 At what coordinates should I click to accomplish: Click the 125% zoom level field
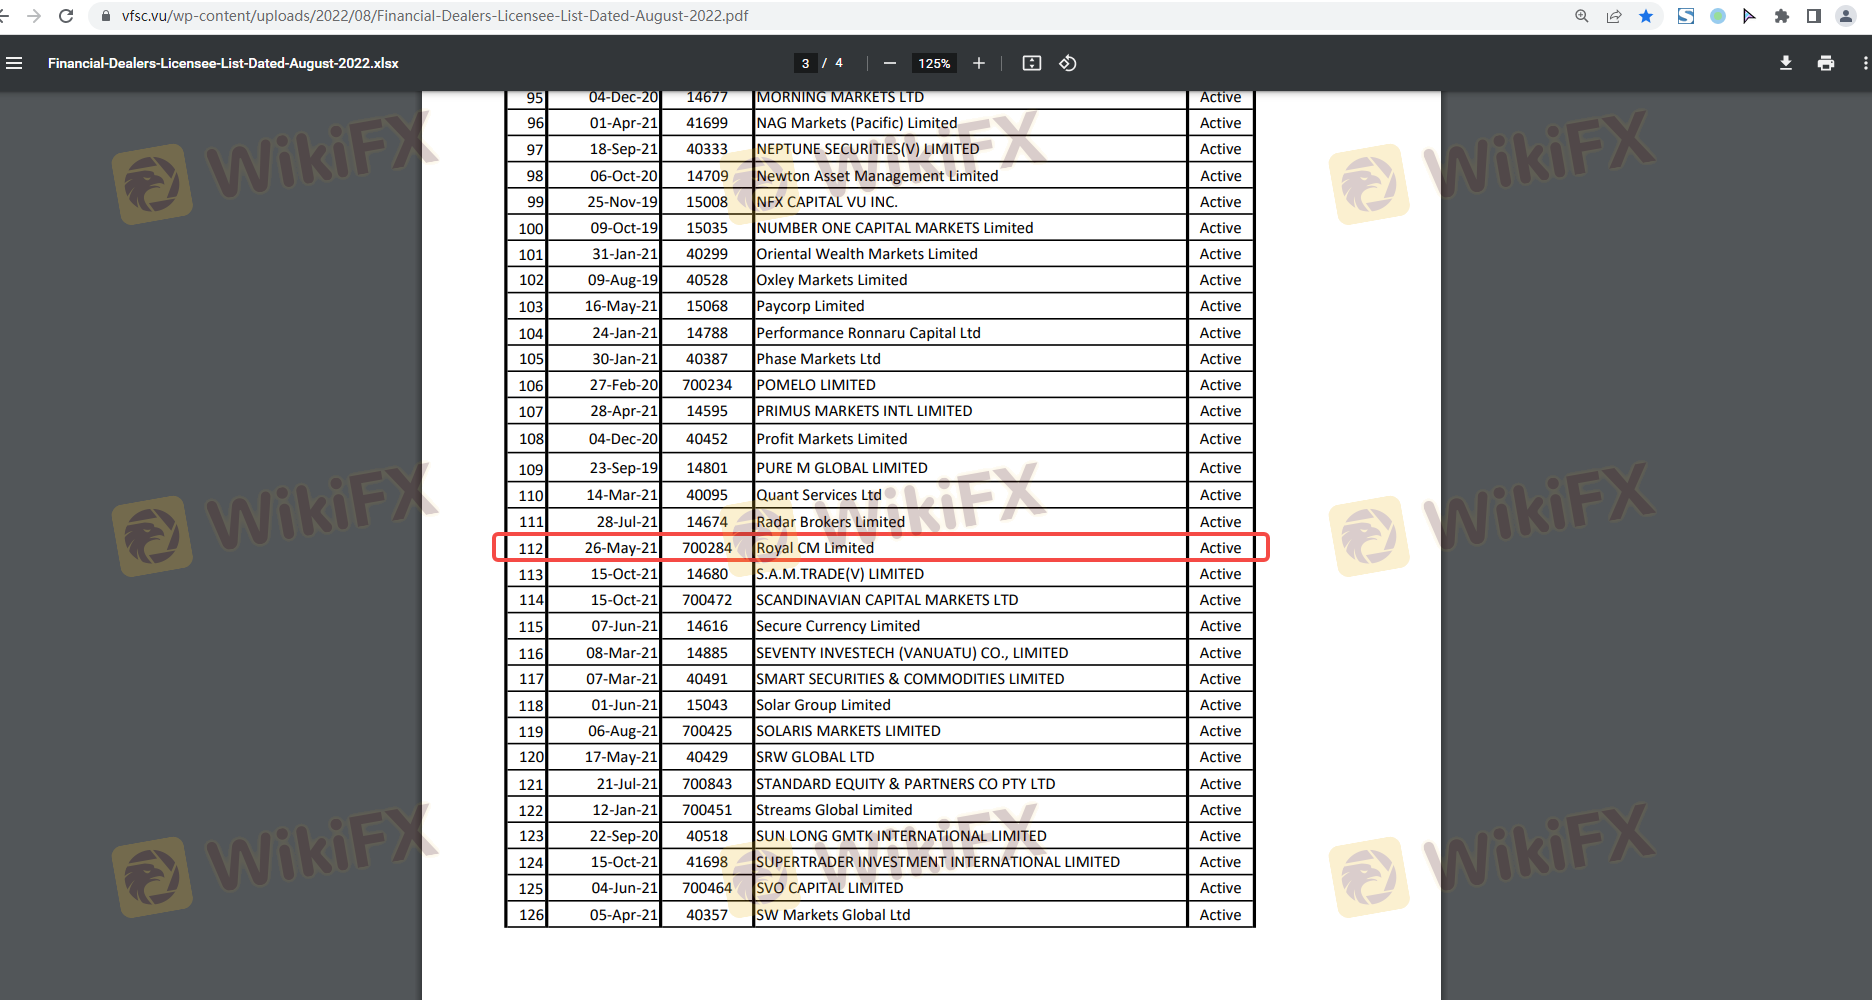pos(934,63)
